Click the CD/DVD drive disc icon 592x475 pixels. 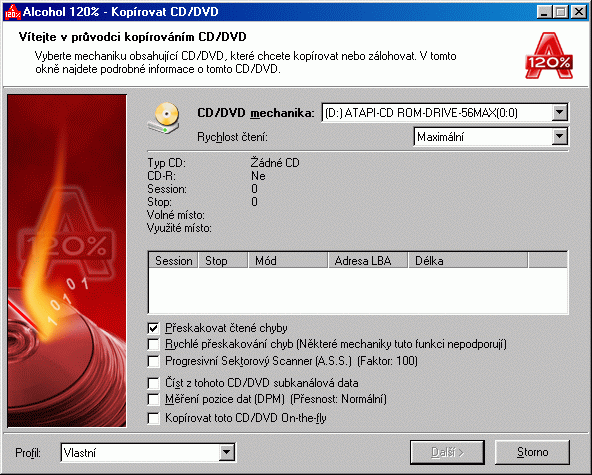click(164, 118)
